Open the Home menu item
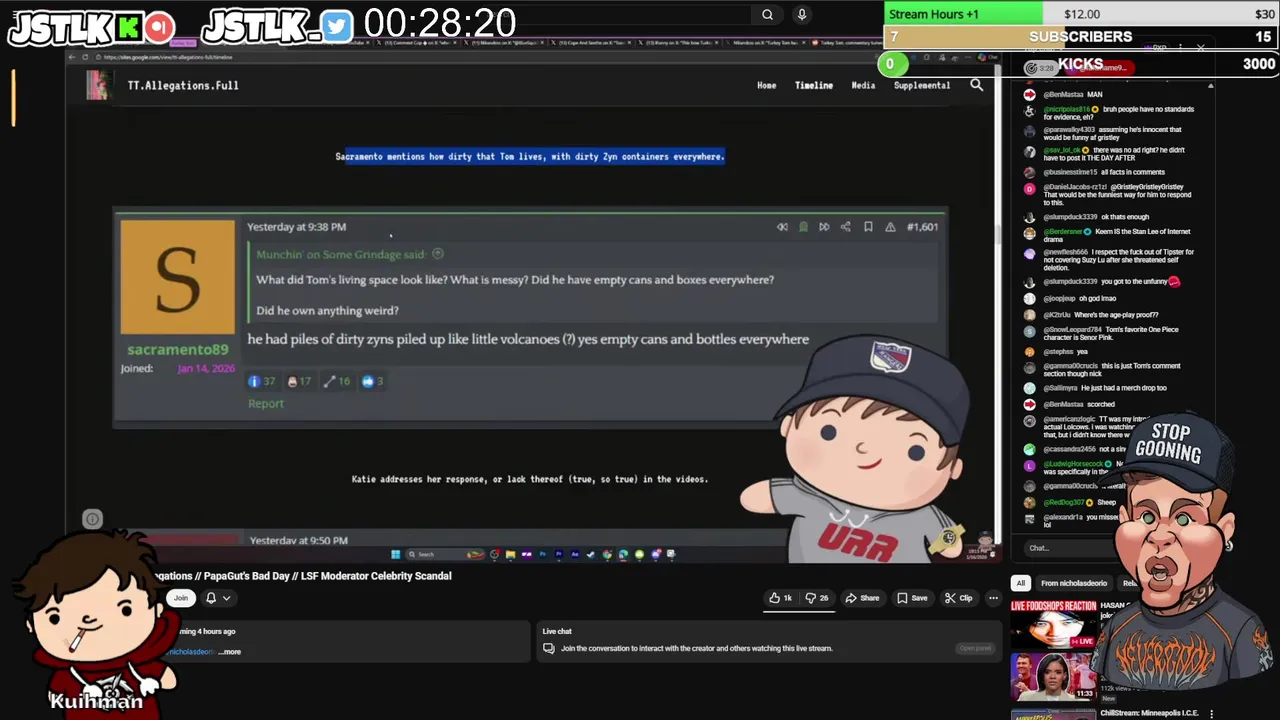The height and width of the screenshot is (720, 1280). [x=766, y=86]
